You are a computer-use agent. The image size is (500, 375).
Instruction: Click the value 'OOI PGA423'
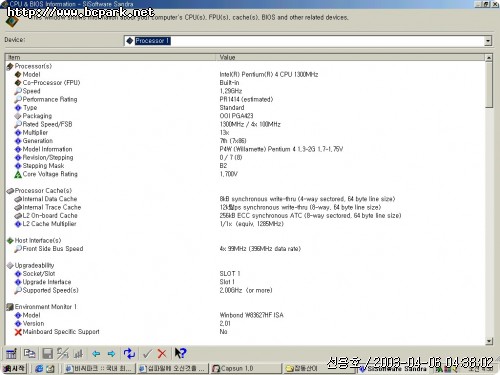(x=236, y=116)
